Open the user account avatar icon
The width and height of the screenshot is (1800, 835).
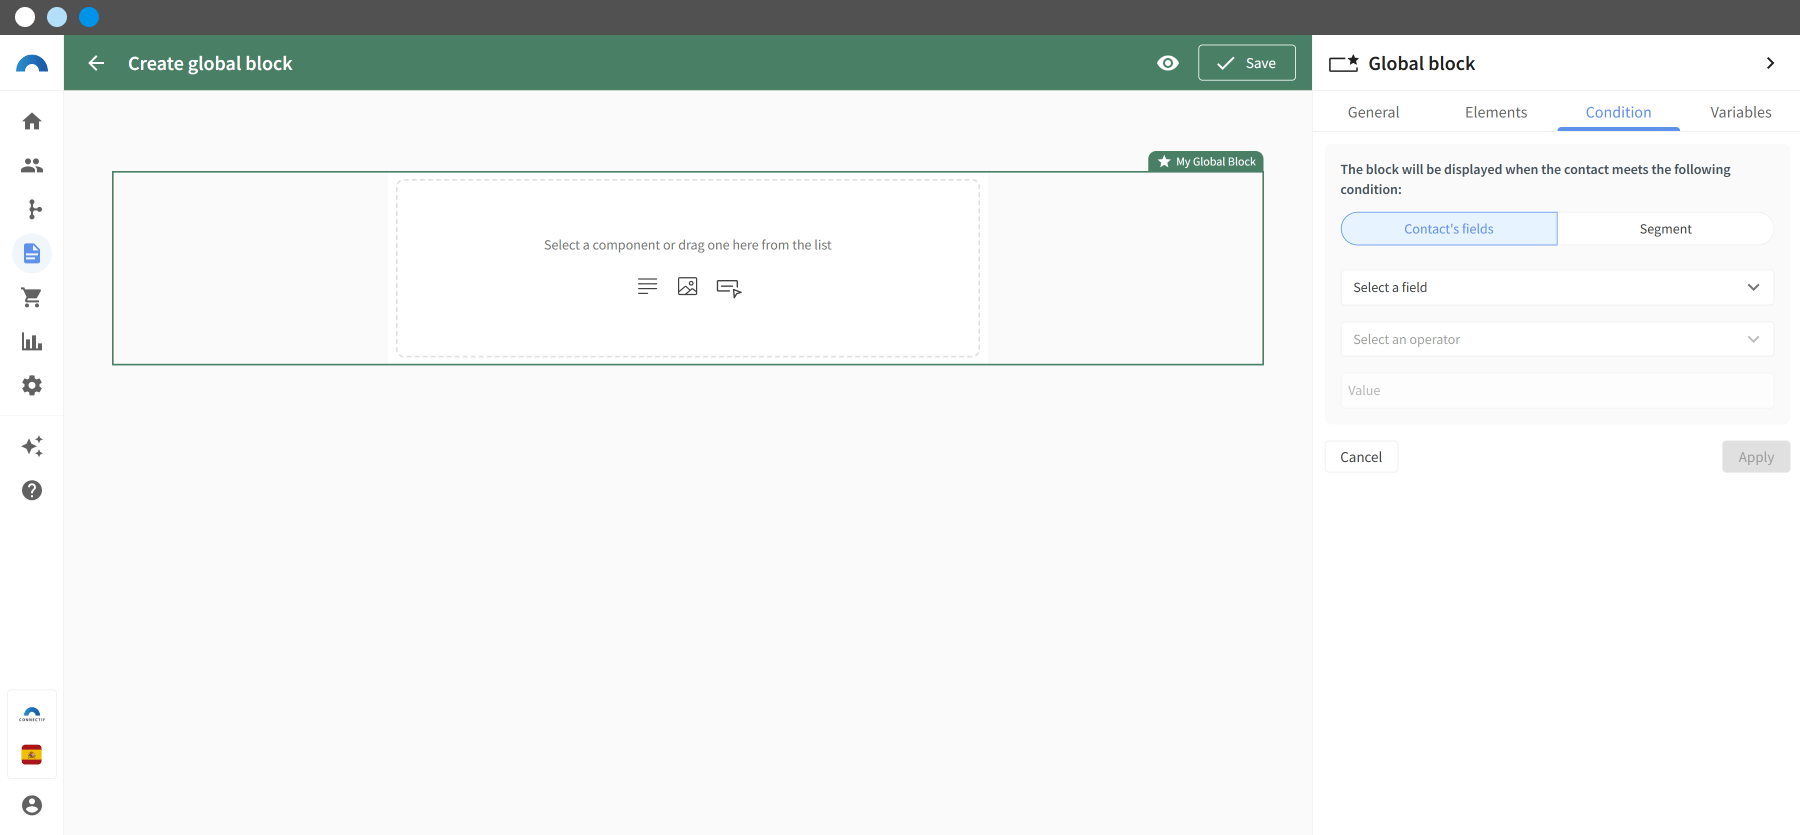tap(32, 805)
